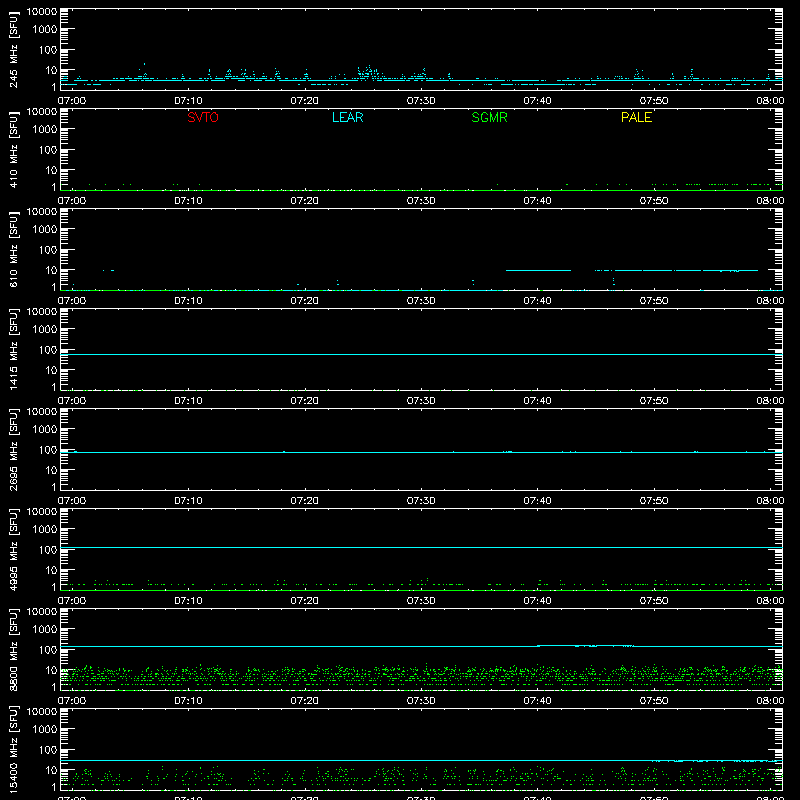Click the cyan LEAR station label

[x=347, y=117]
